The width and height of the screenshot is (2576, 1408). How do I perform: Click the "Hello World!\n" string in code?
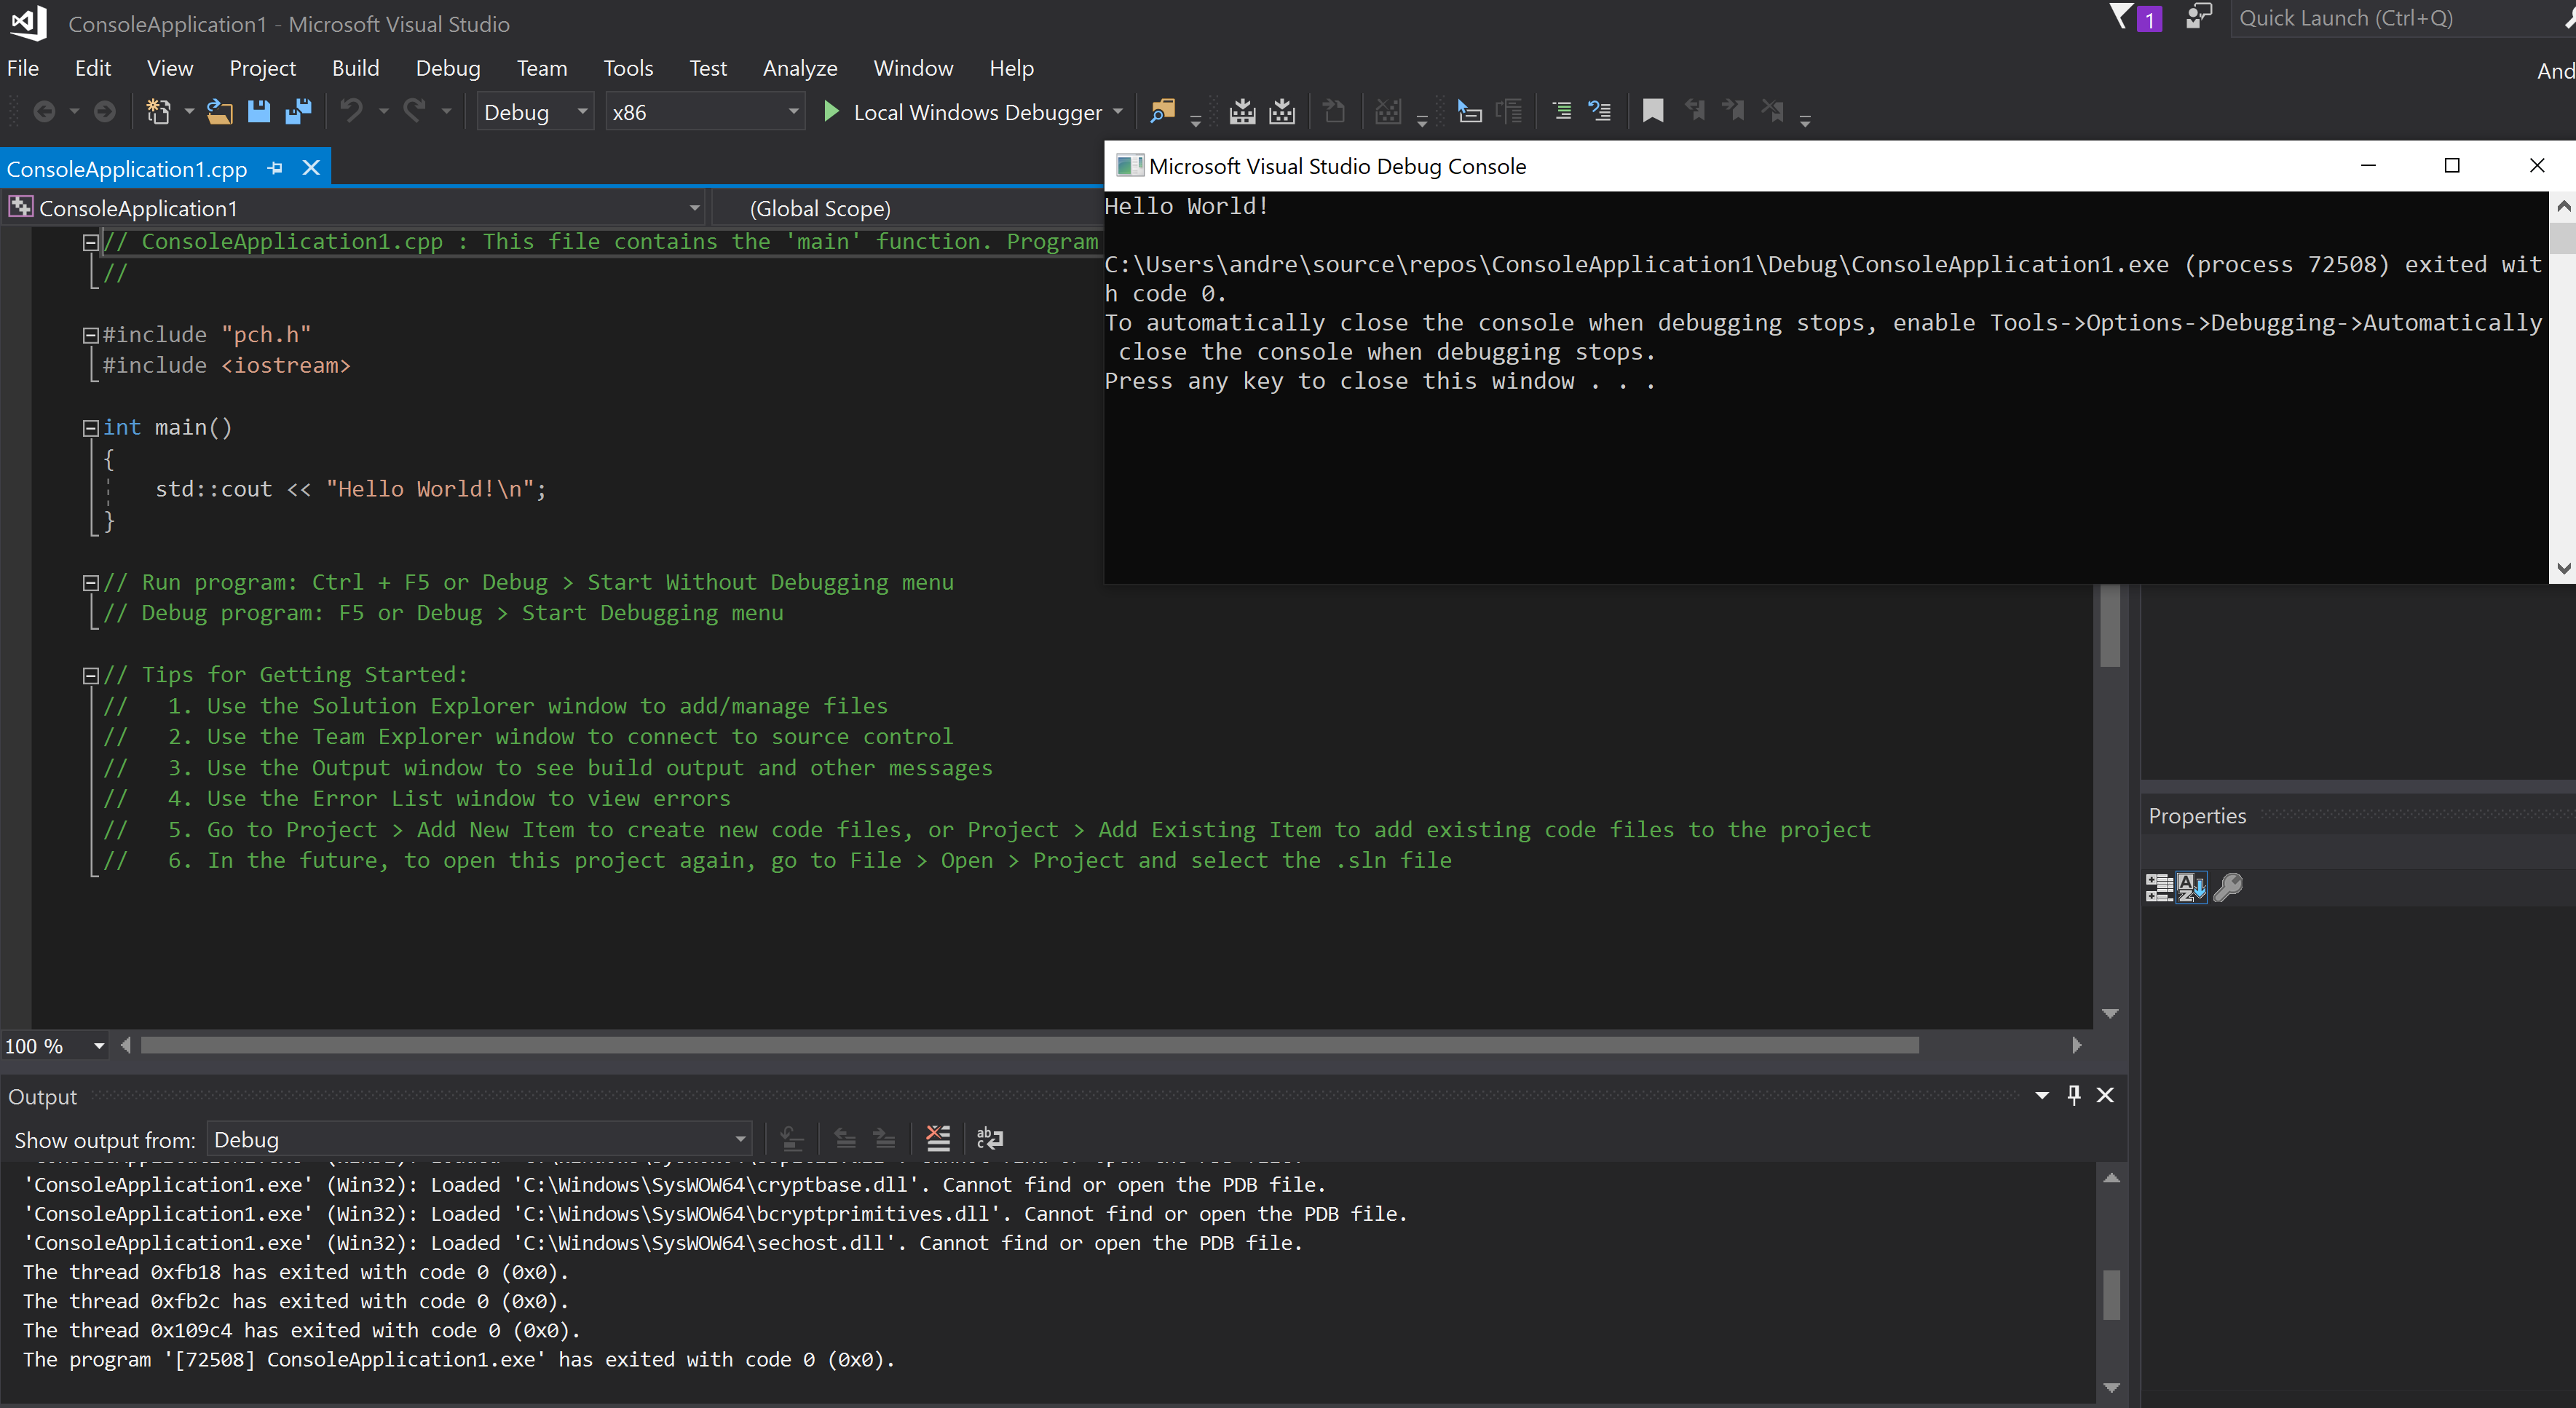pyautogui.click(x=430, y=489)
